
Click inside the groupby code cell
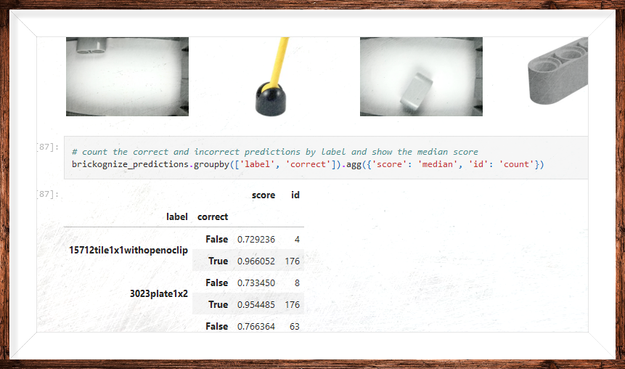coord(326,158)
